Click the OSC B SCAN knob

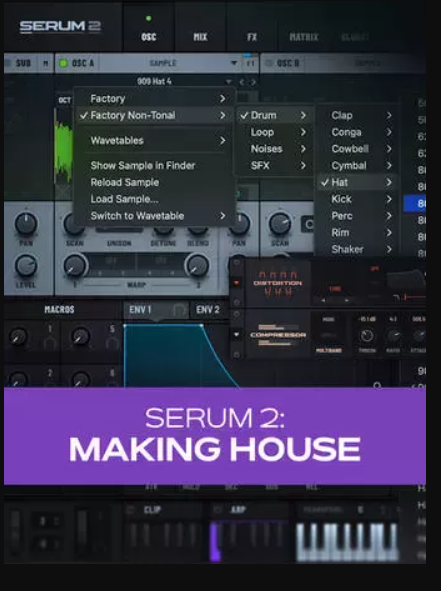(x=280, y=224)
